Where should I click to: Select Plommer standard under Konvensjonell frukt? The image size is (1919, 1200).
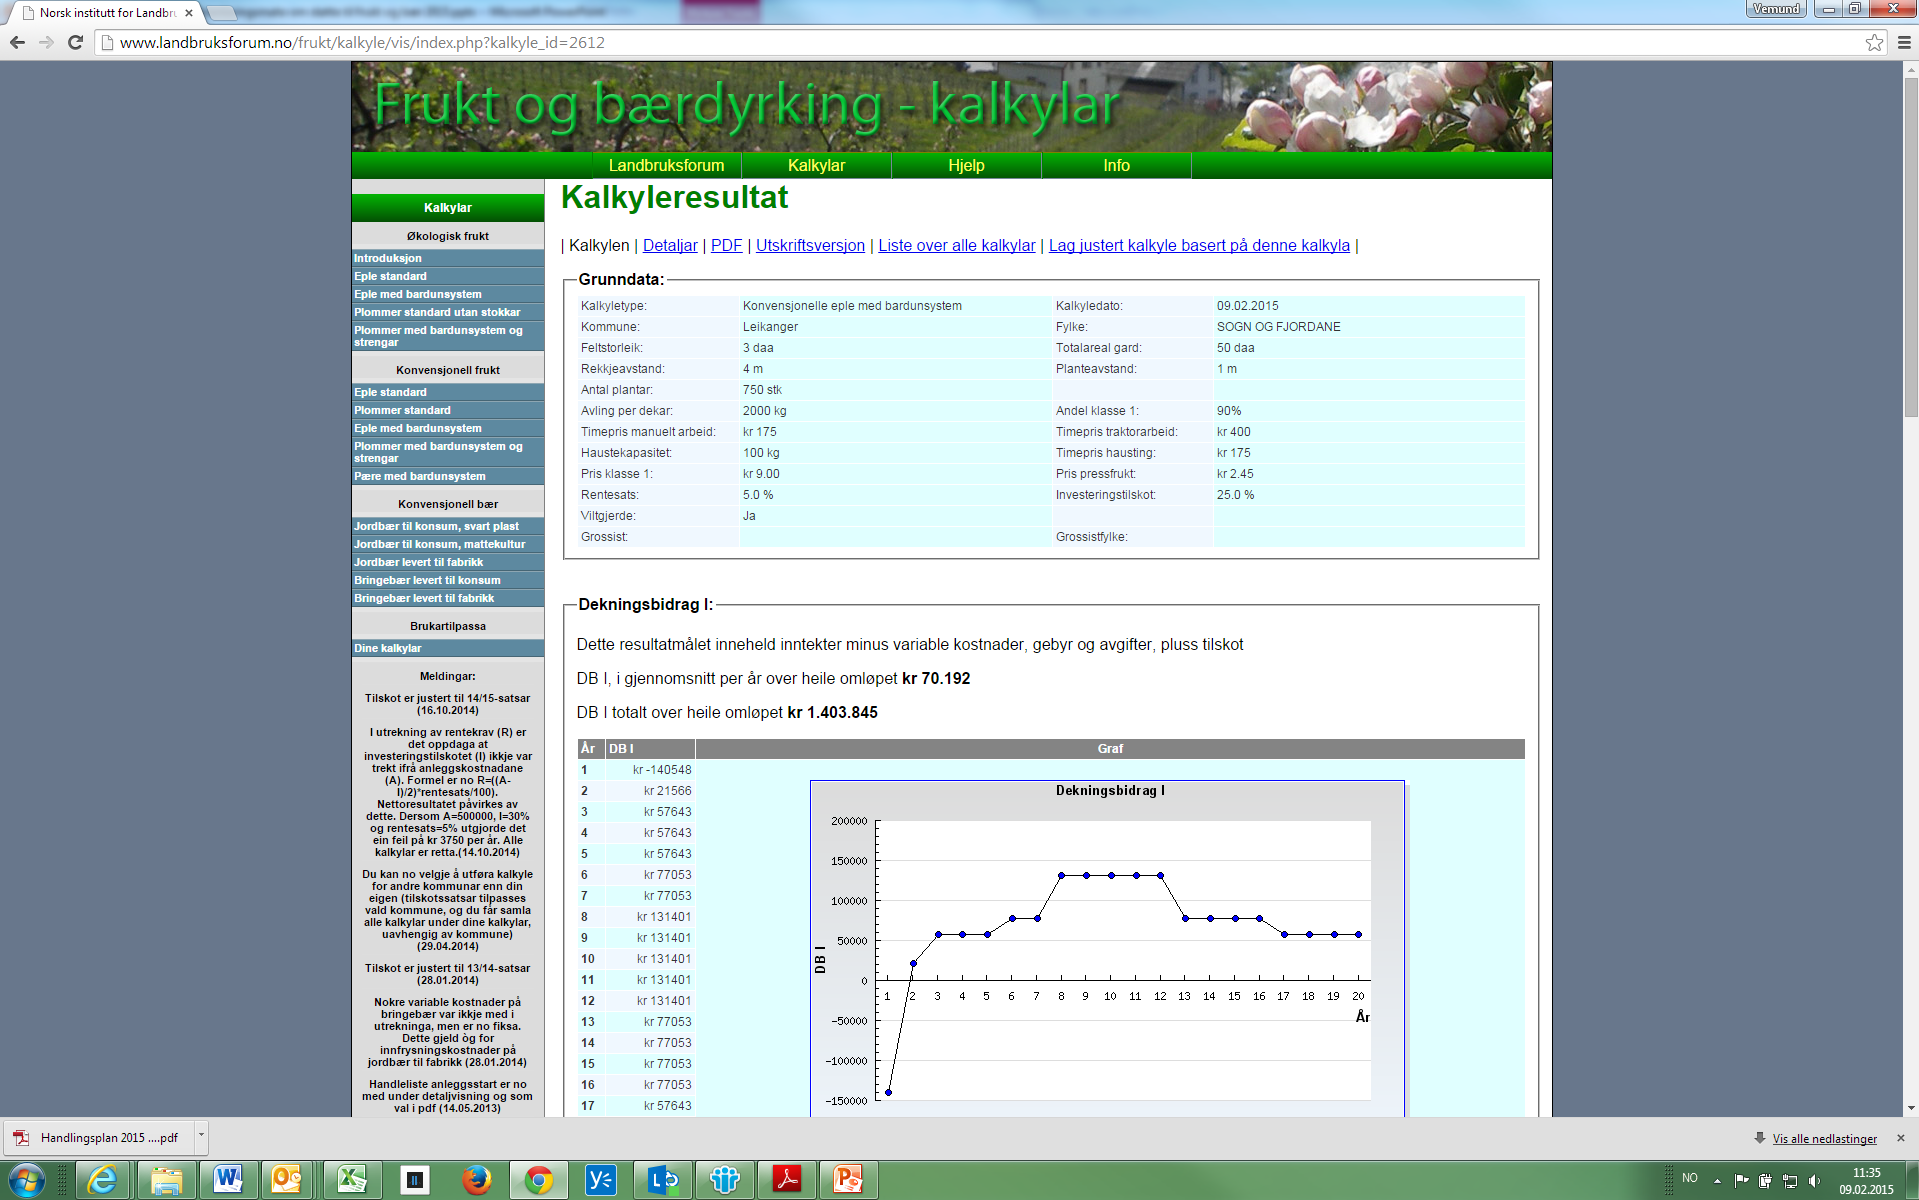tap(448, 410)
